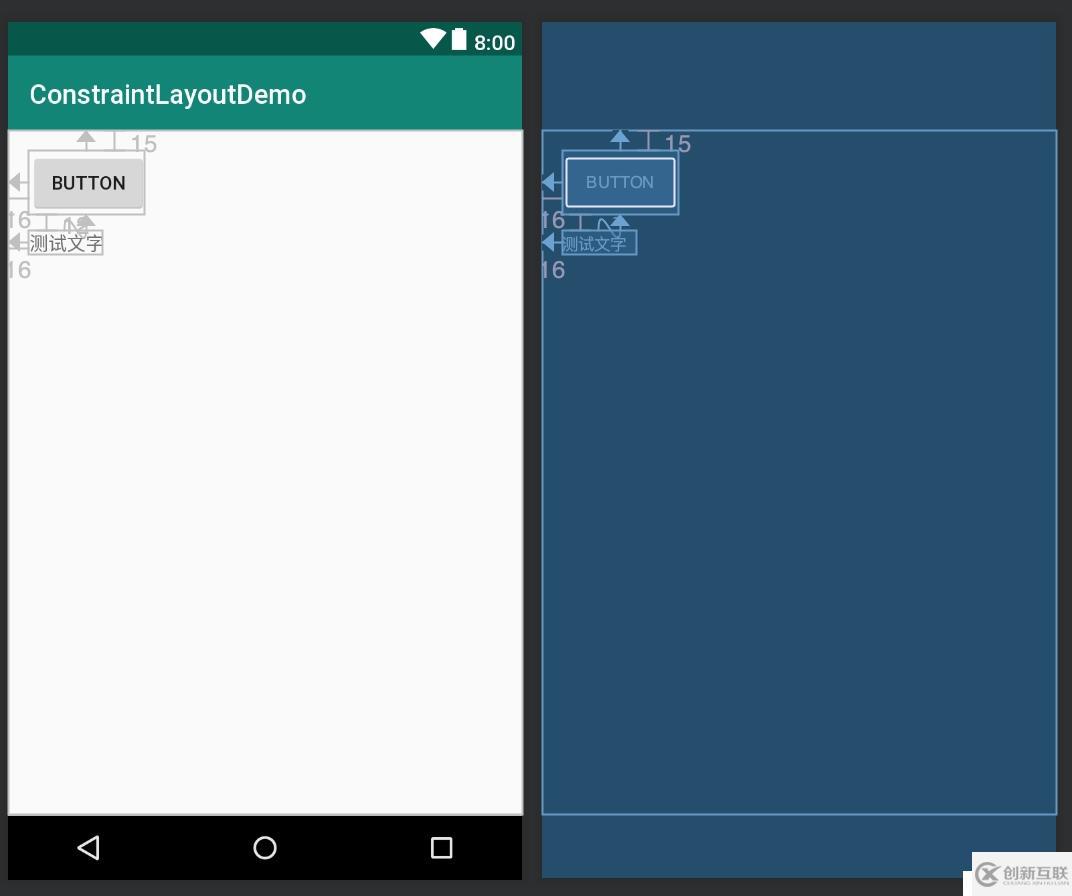Click the left constraint arrow of blueprint text view

click(x=550, y=243)
